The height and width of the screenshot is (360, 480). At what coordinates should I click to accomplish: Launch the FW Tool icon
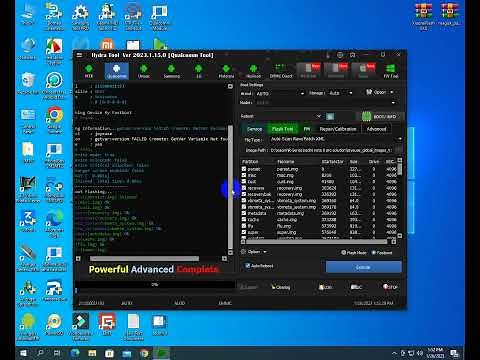click(391, 71)
